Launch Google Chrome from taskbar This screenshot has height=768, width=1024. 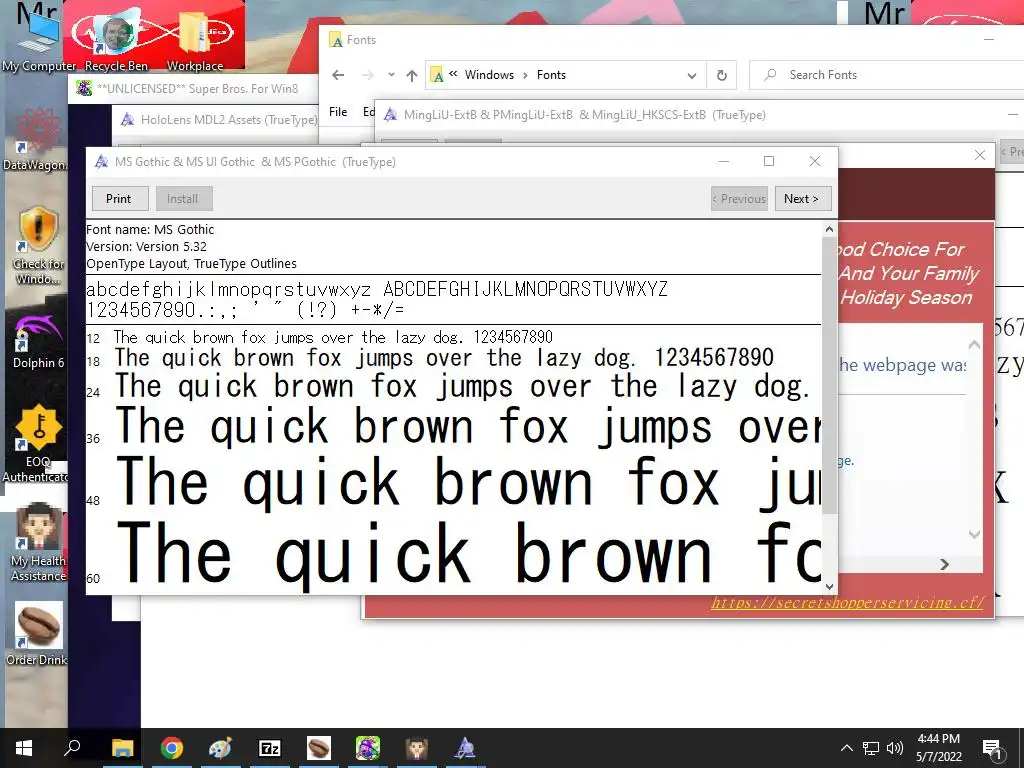coord(172,748)
